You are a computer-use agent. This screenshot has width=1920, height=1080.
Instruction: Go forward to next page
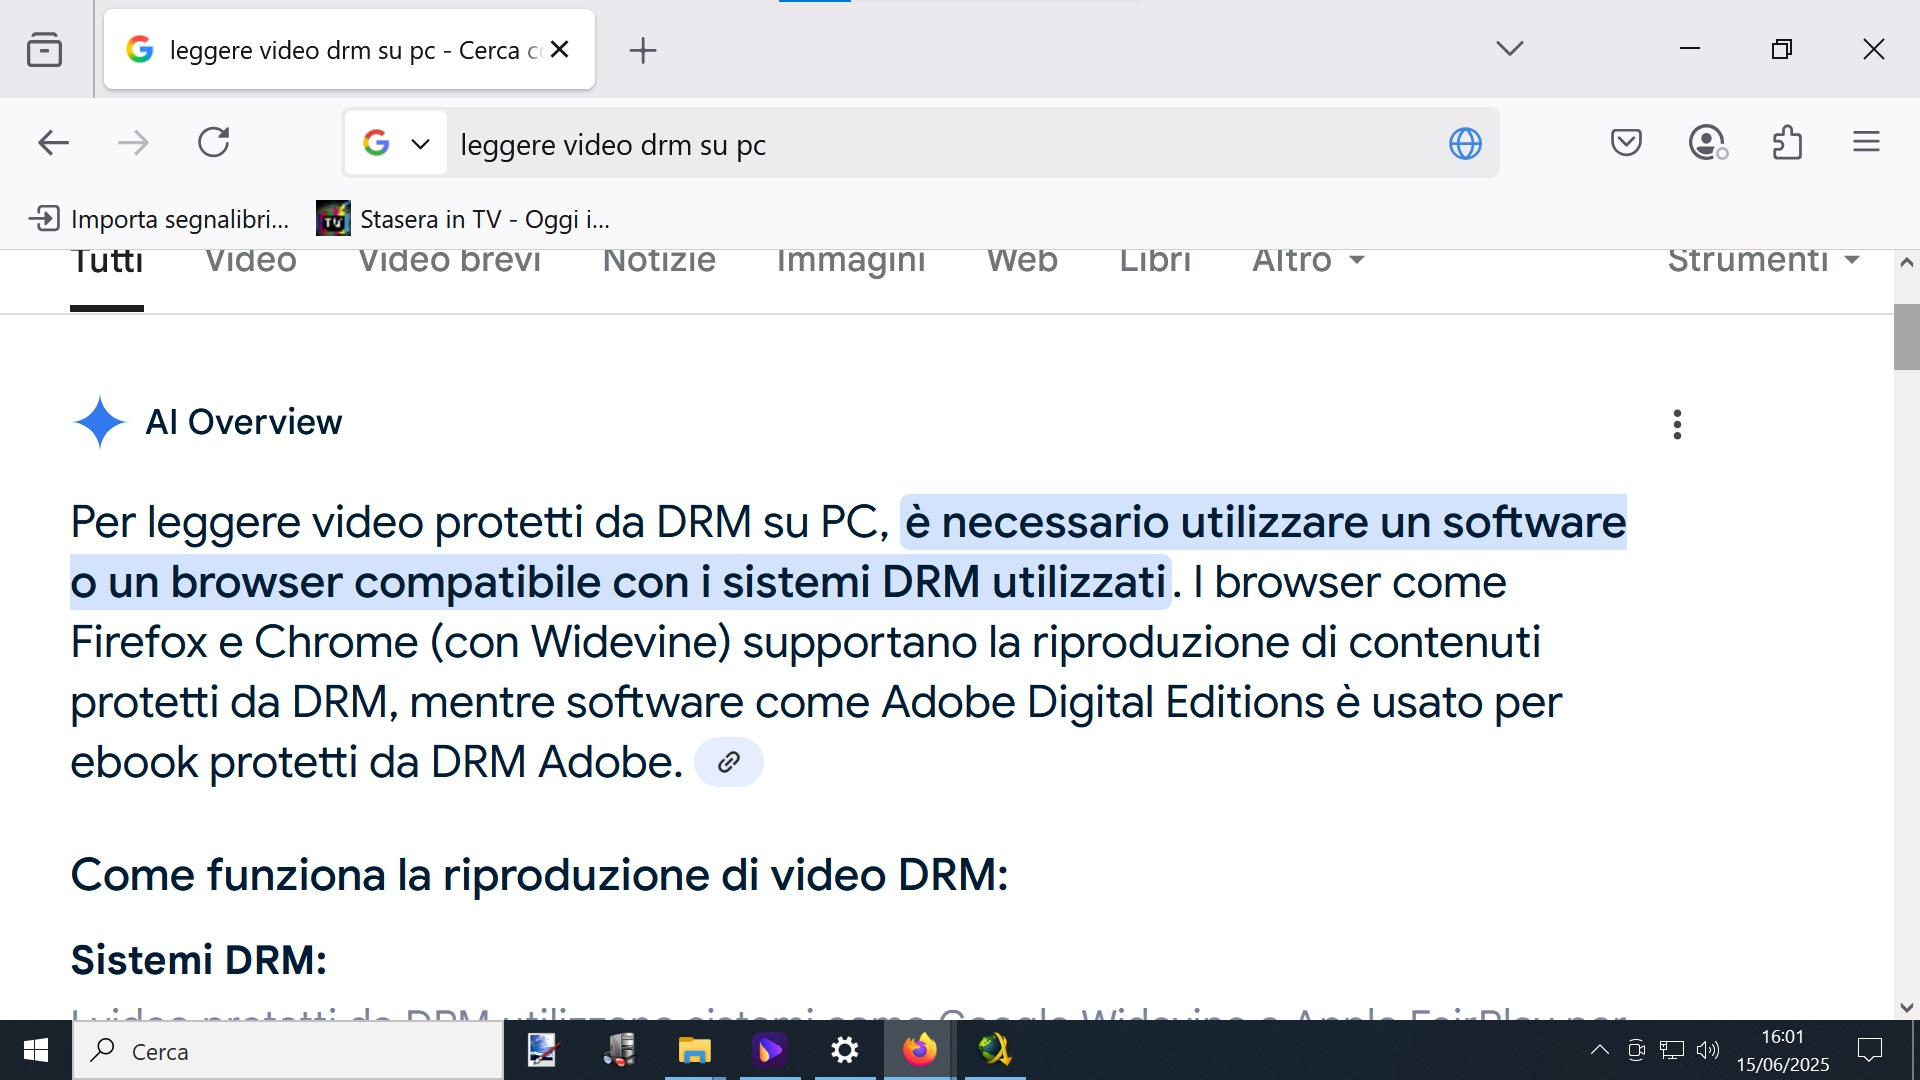133,143
